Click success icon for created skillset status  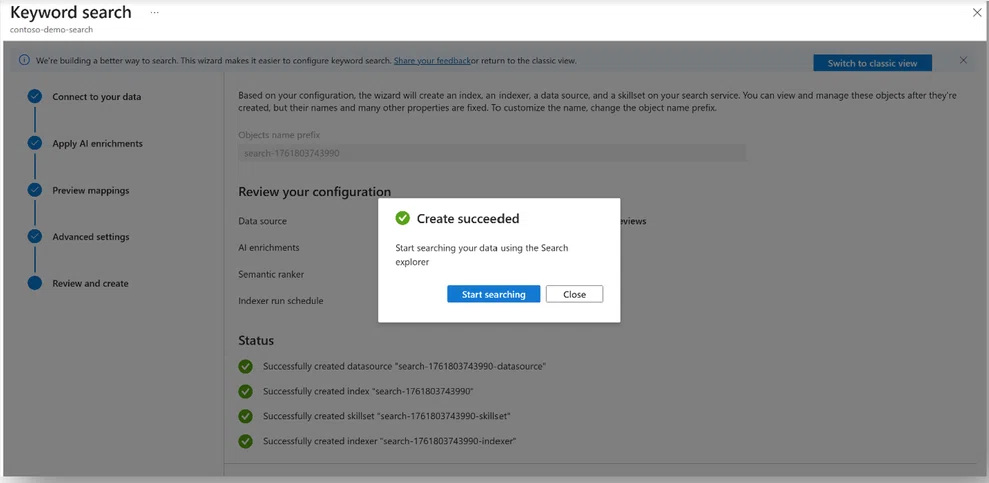pos(245,416)
